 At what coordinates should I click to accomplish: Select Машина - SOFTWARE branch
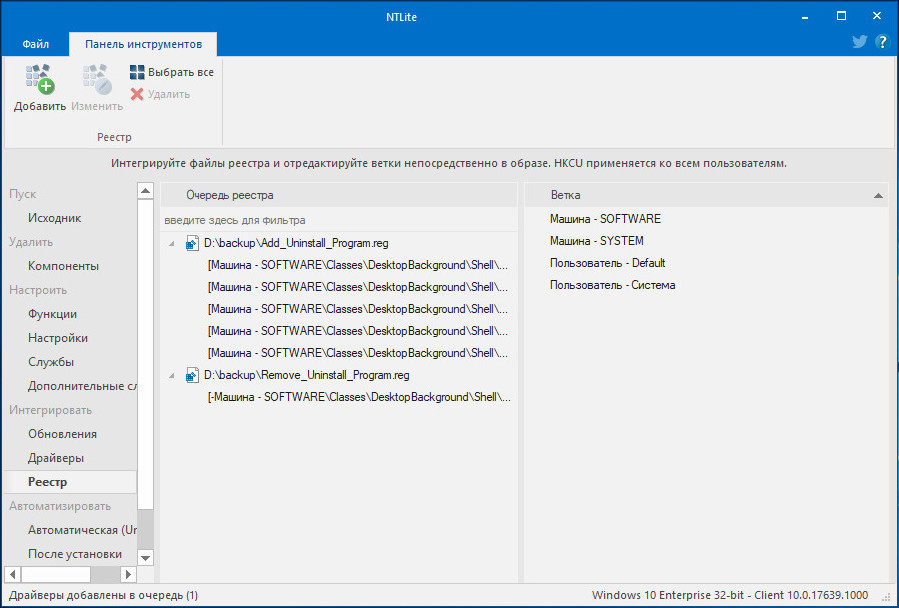click(x=605, y=219)
